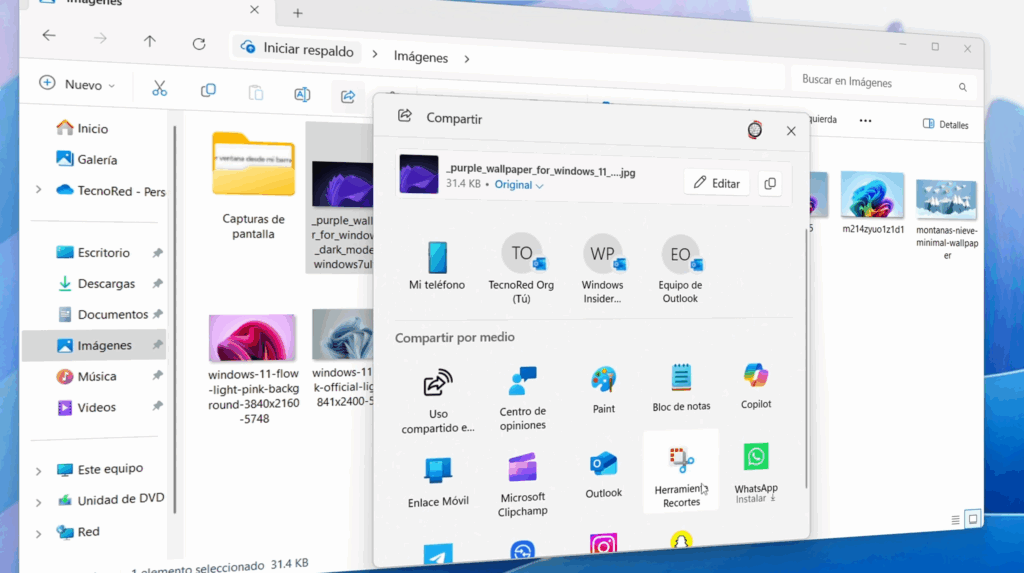Share with Equipo de Outlook contact
Screen dimensions: 1024x573
tap(680, 269)
